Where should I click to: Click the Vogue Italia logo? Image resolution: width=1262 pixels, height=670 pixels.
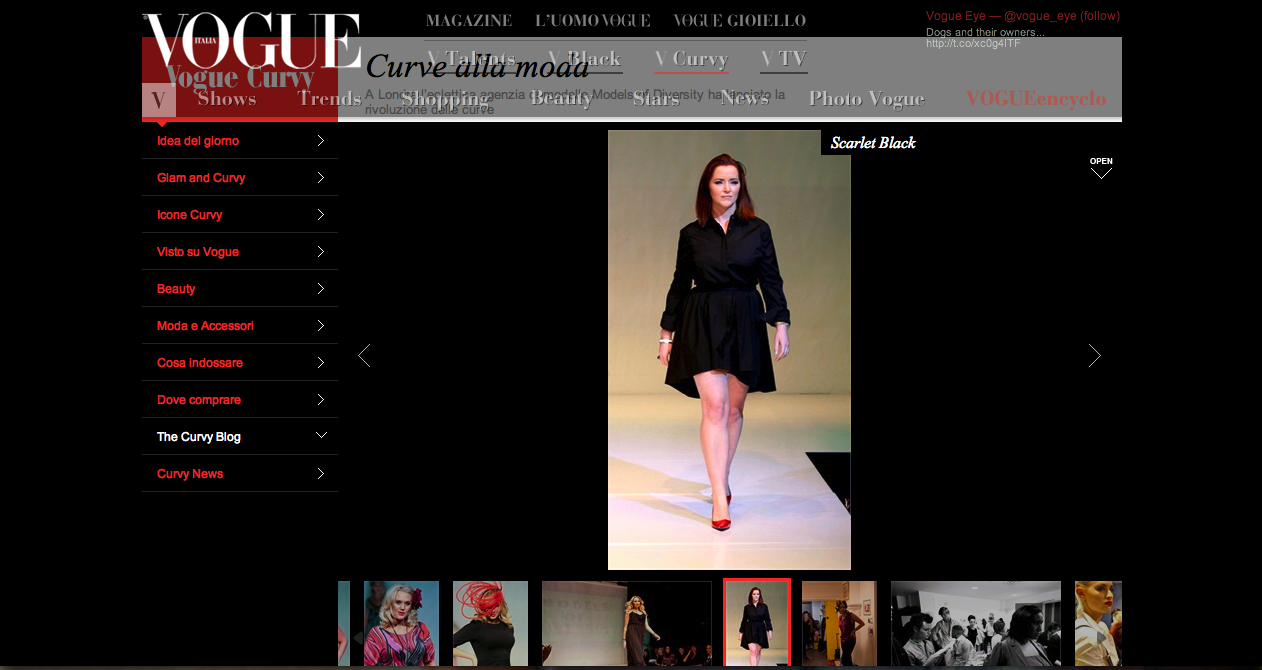[252, 41]
